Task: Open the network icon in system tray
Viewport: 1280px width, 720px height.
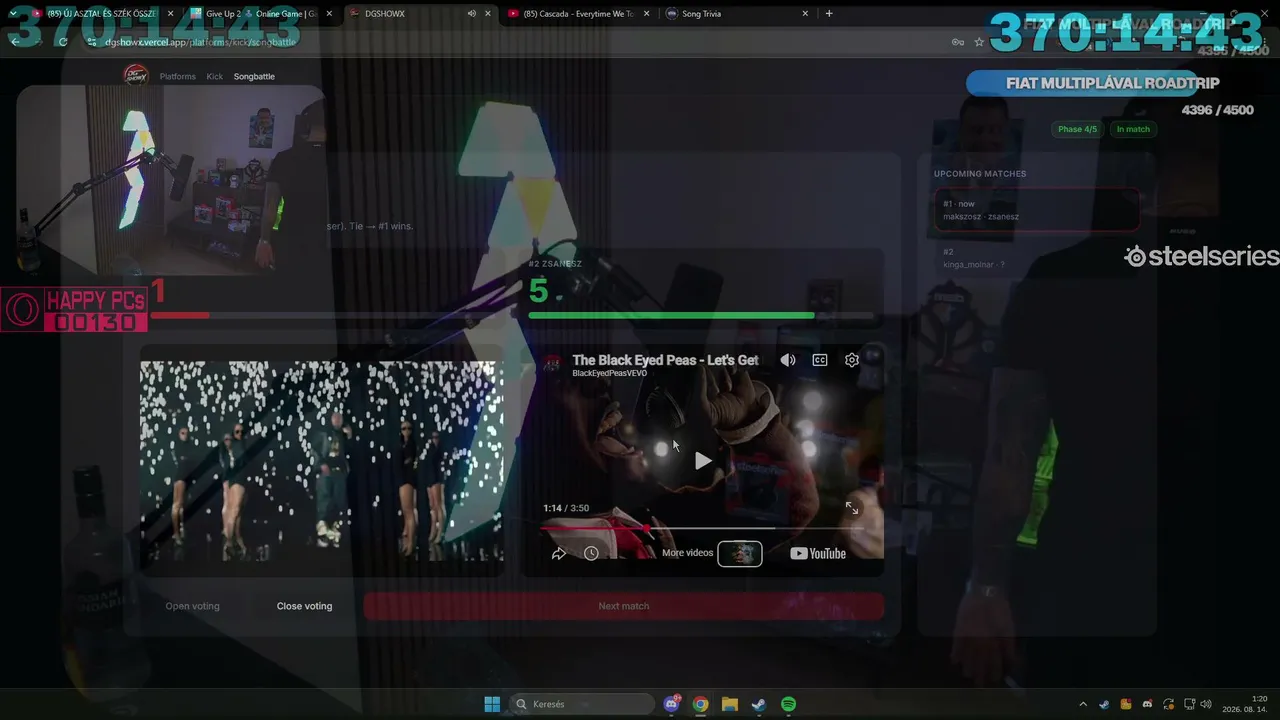Action: (x=1189, y=704)
